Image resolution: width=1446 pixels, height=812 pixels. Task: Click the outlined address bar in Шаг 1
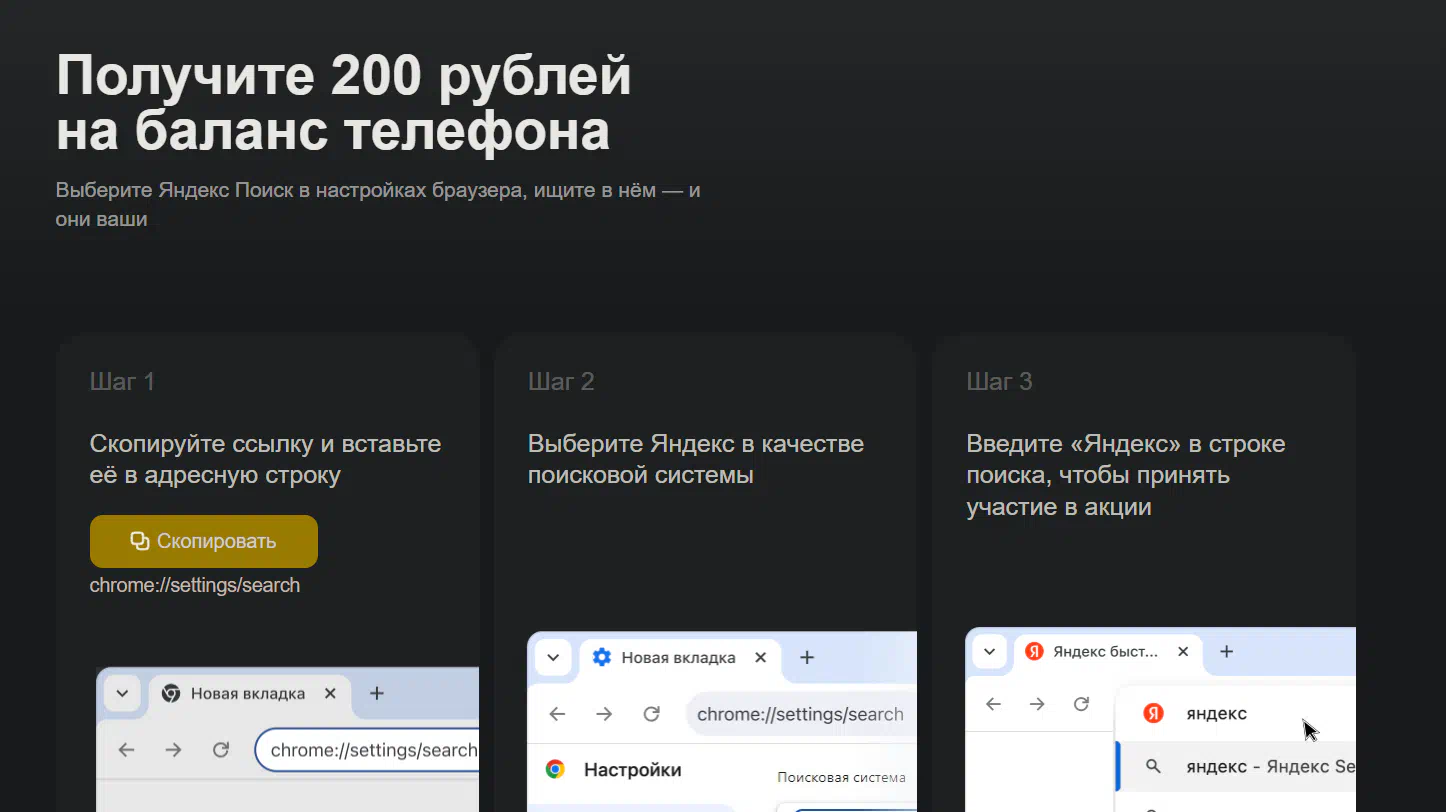coord(367,750)
